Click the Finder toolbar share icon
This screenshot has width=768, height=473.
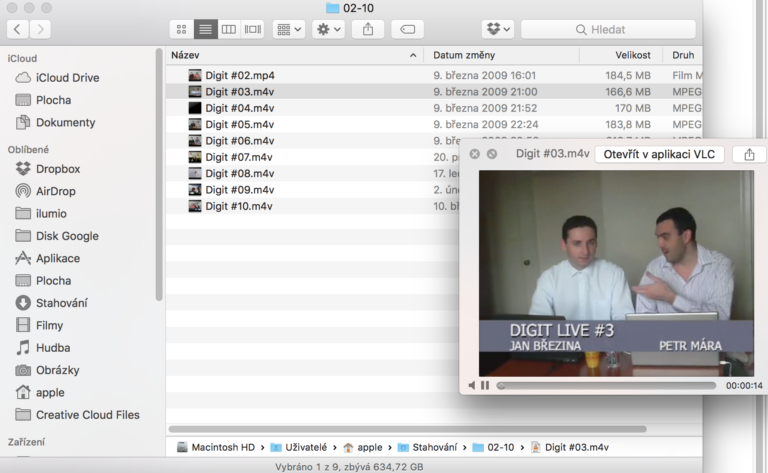coord(367,30)
